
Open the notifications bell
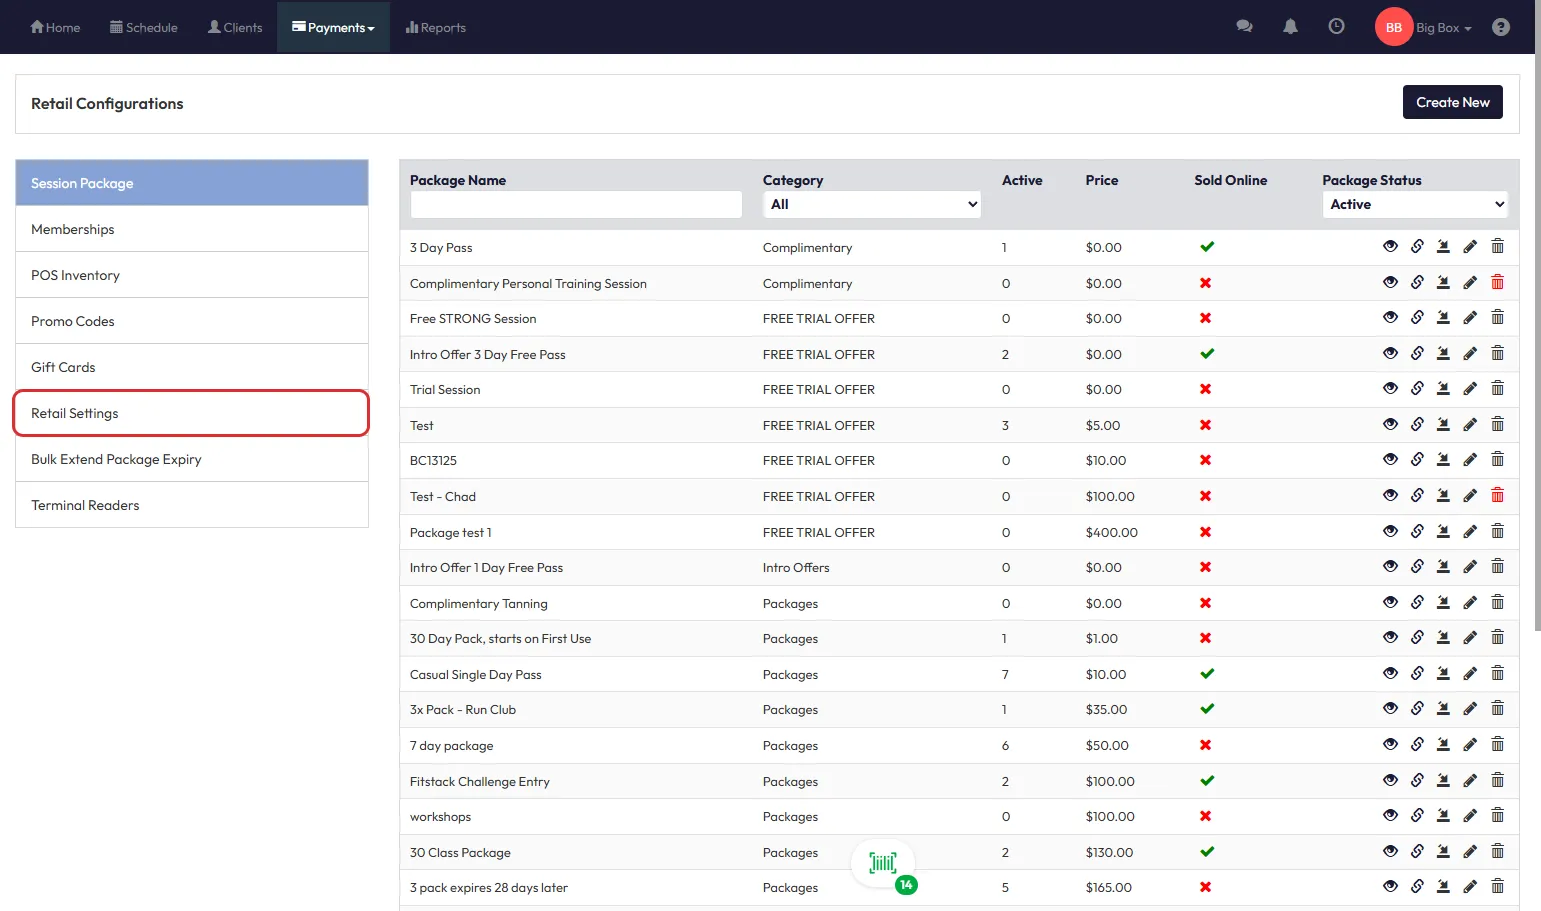click(x=1290, y=27)
